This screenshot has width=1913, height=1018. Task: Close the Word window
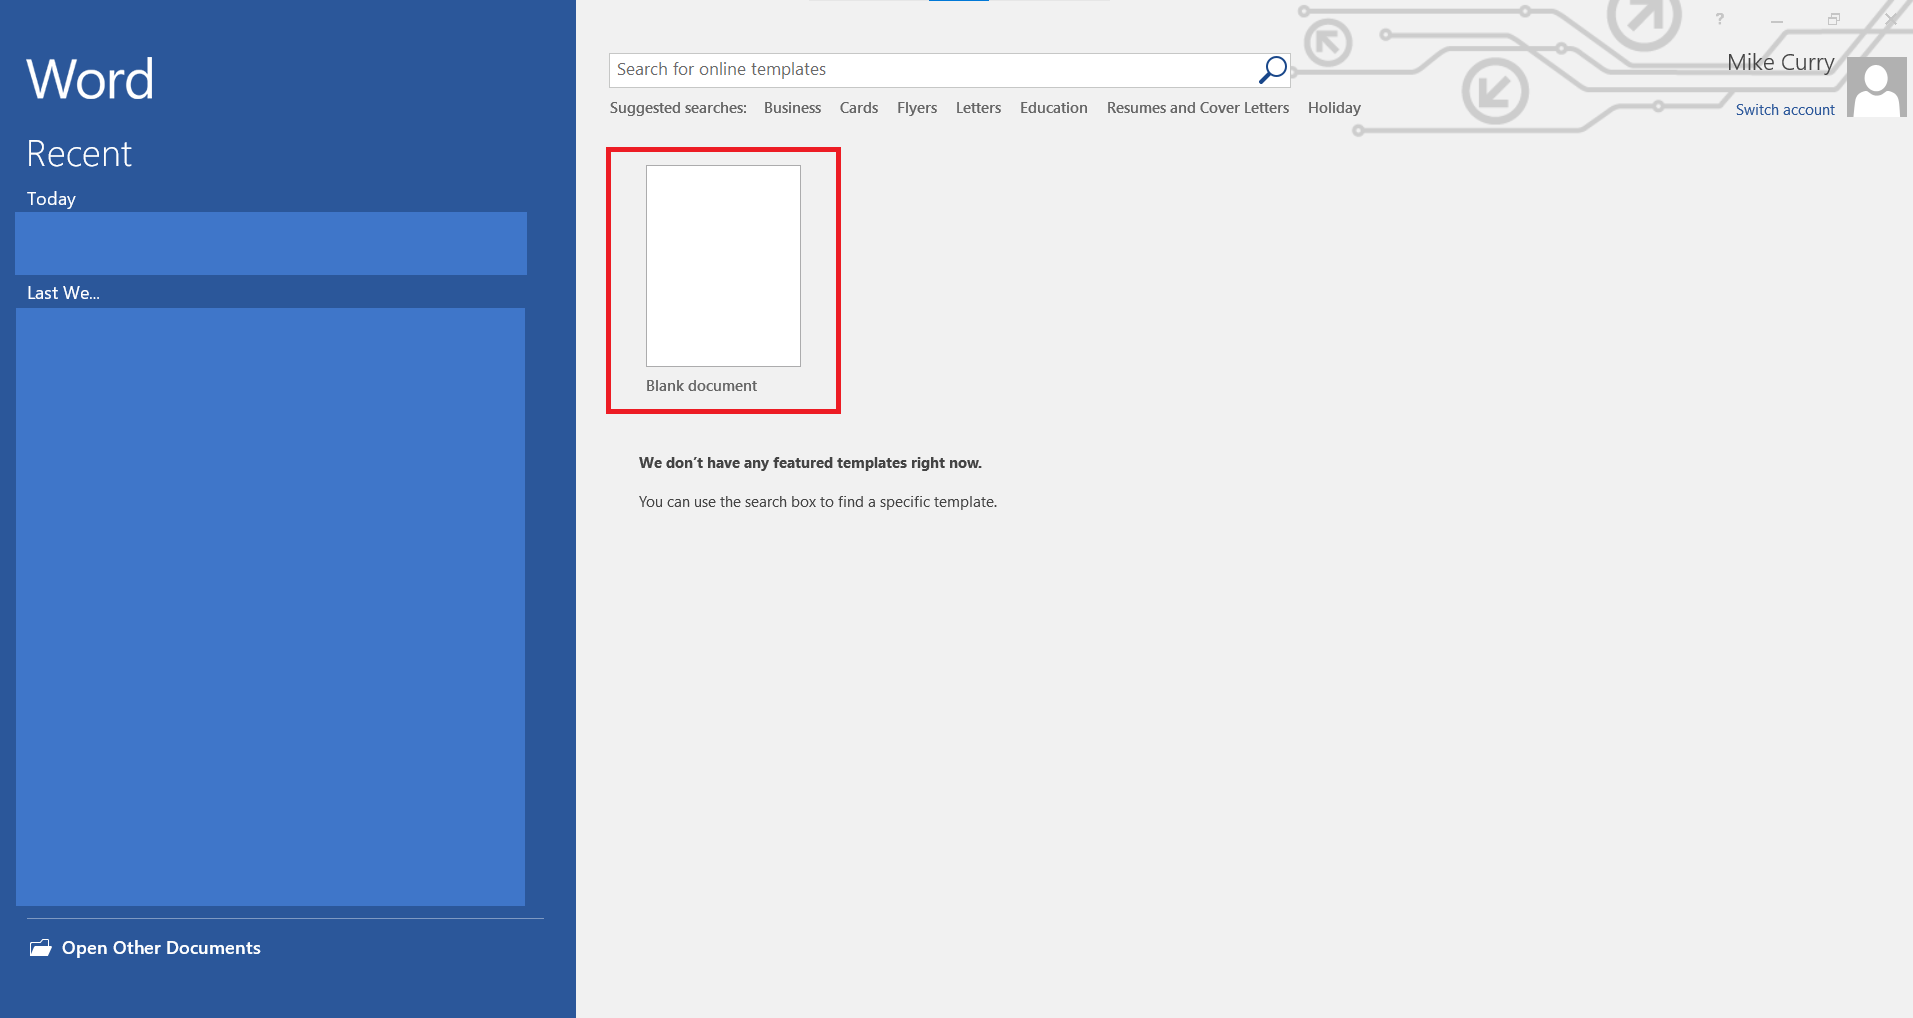pyautogui.click(x=1890, y=19)
